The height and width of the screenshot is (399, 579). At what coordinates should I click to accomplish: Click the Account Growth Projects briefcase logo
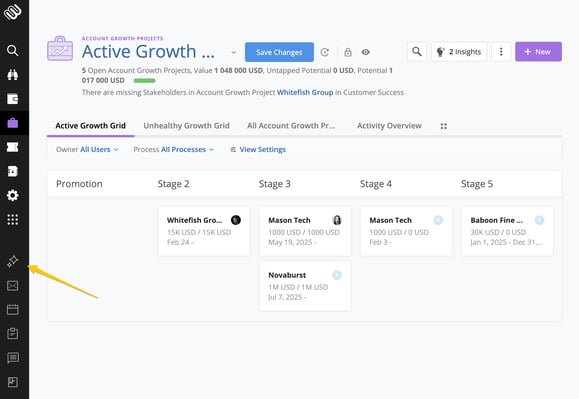[60, 49]
